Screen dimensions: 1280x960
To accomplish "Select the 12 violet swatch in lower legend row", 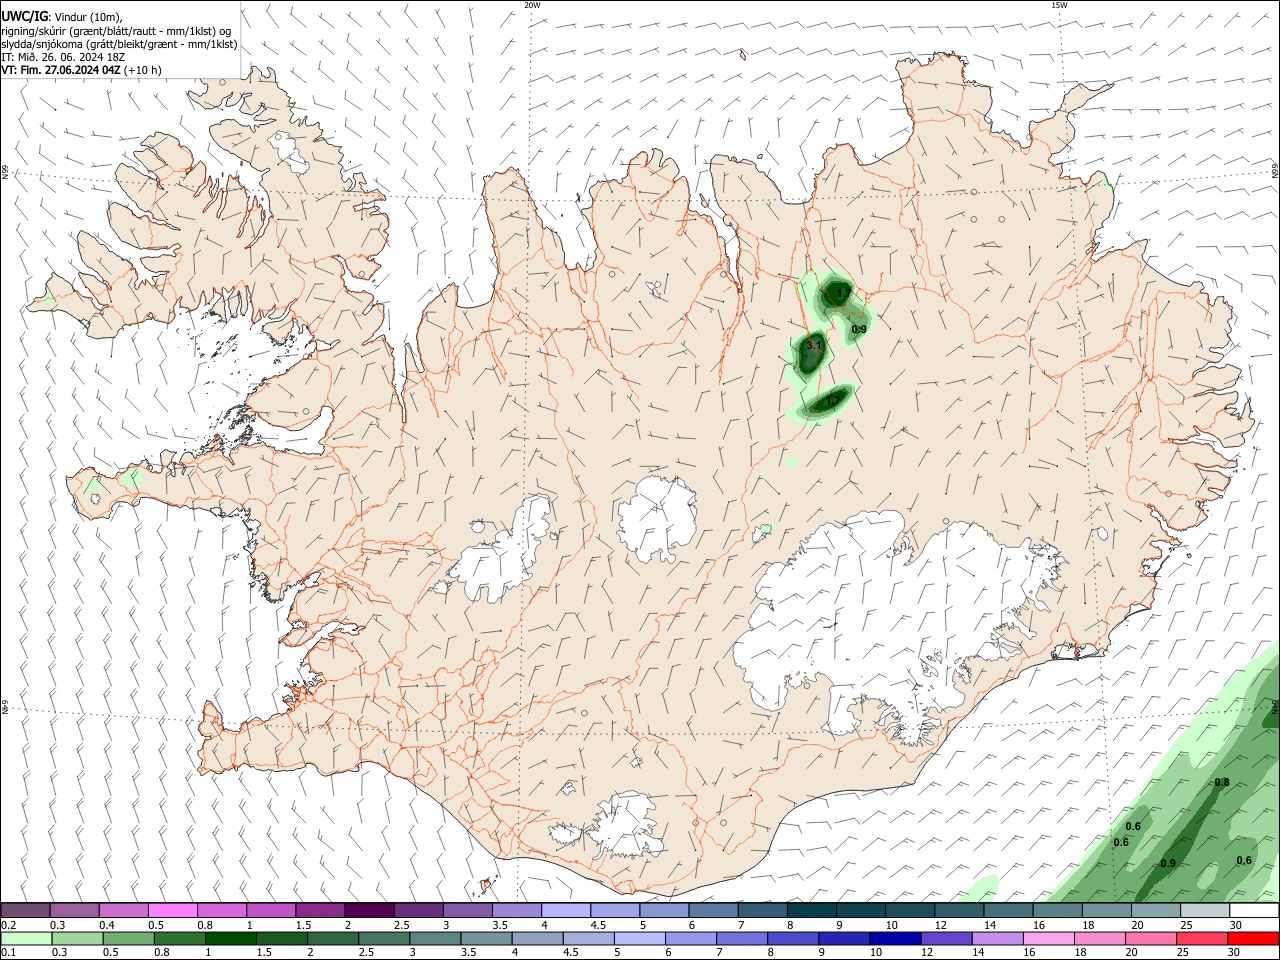I will 946,938.
